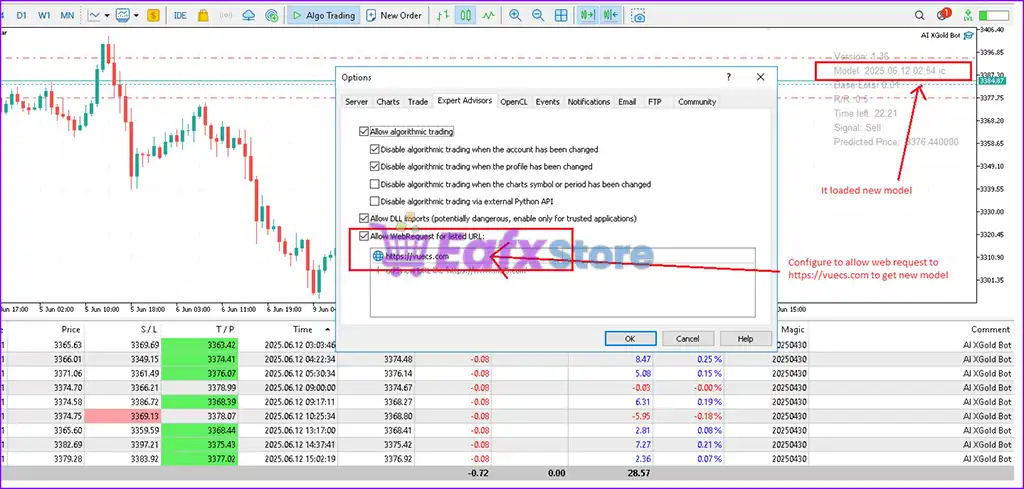Toggle Allow algorithmic trading checkbox
This screenshot has width=1024, height=489.
click(x=364, y=132)
